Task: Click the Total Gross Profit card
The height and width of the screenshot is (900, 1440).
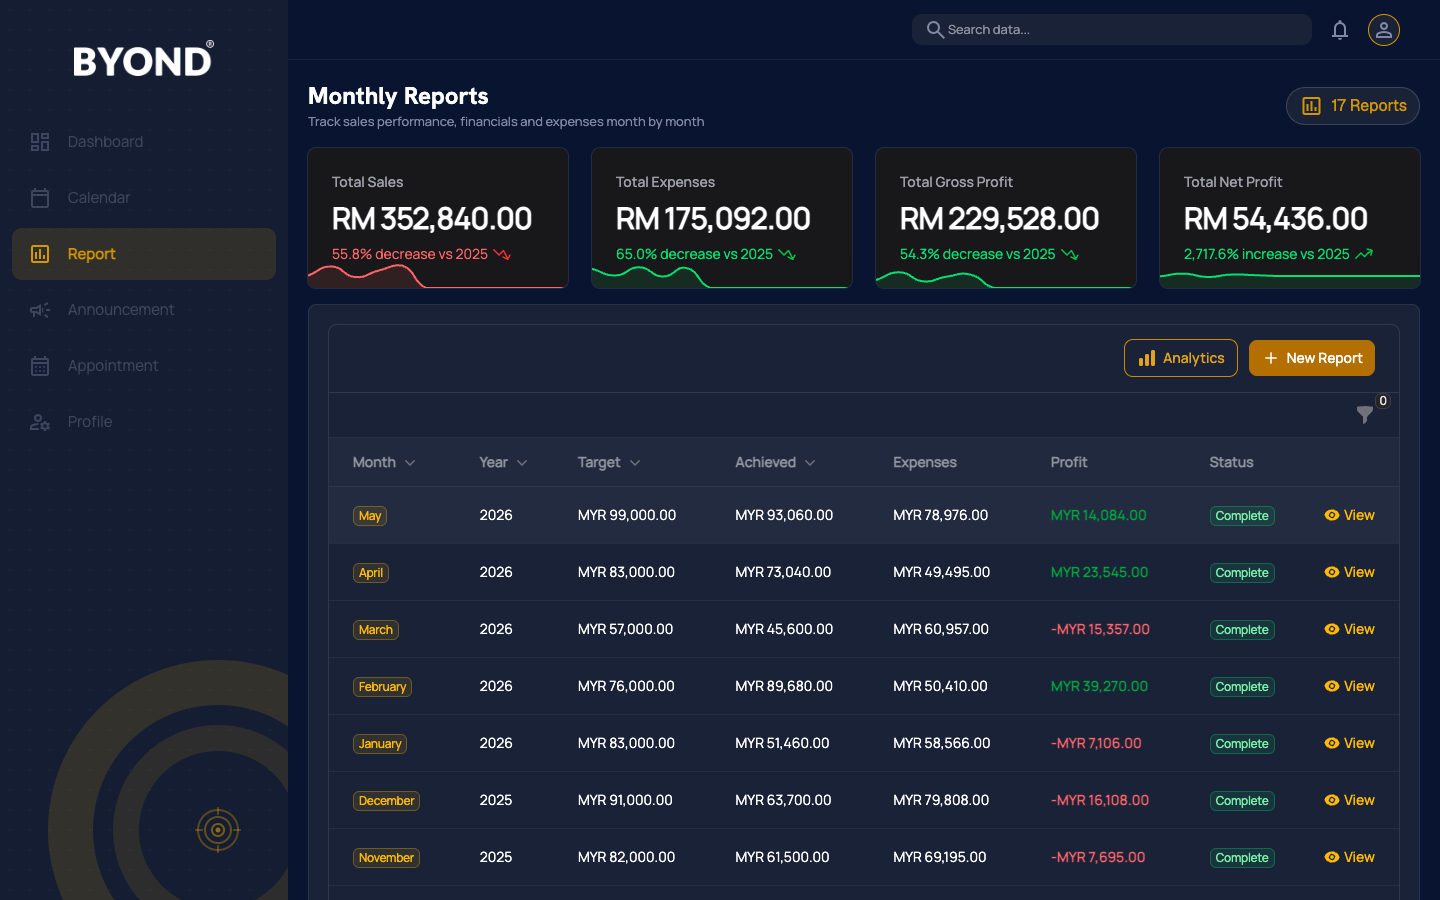Action: (x=1006, y=218)
